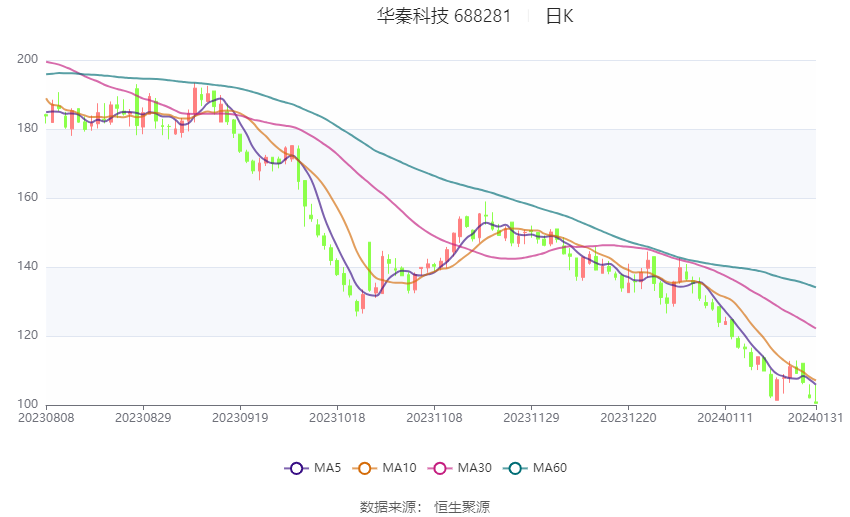Click the 100 price axis label
Screen dimensions: 850x517
pos(27,404)
